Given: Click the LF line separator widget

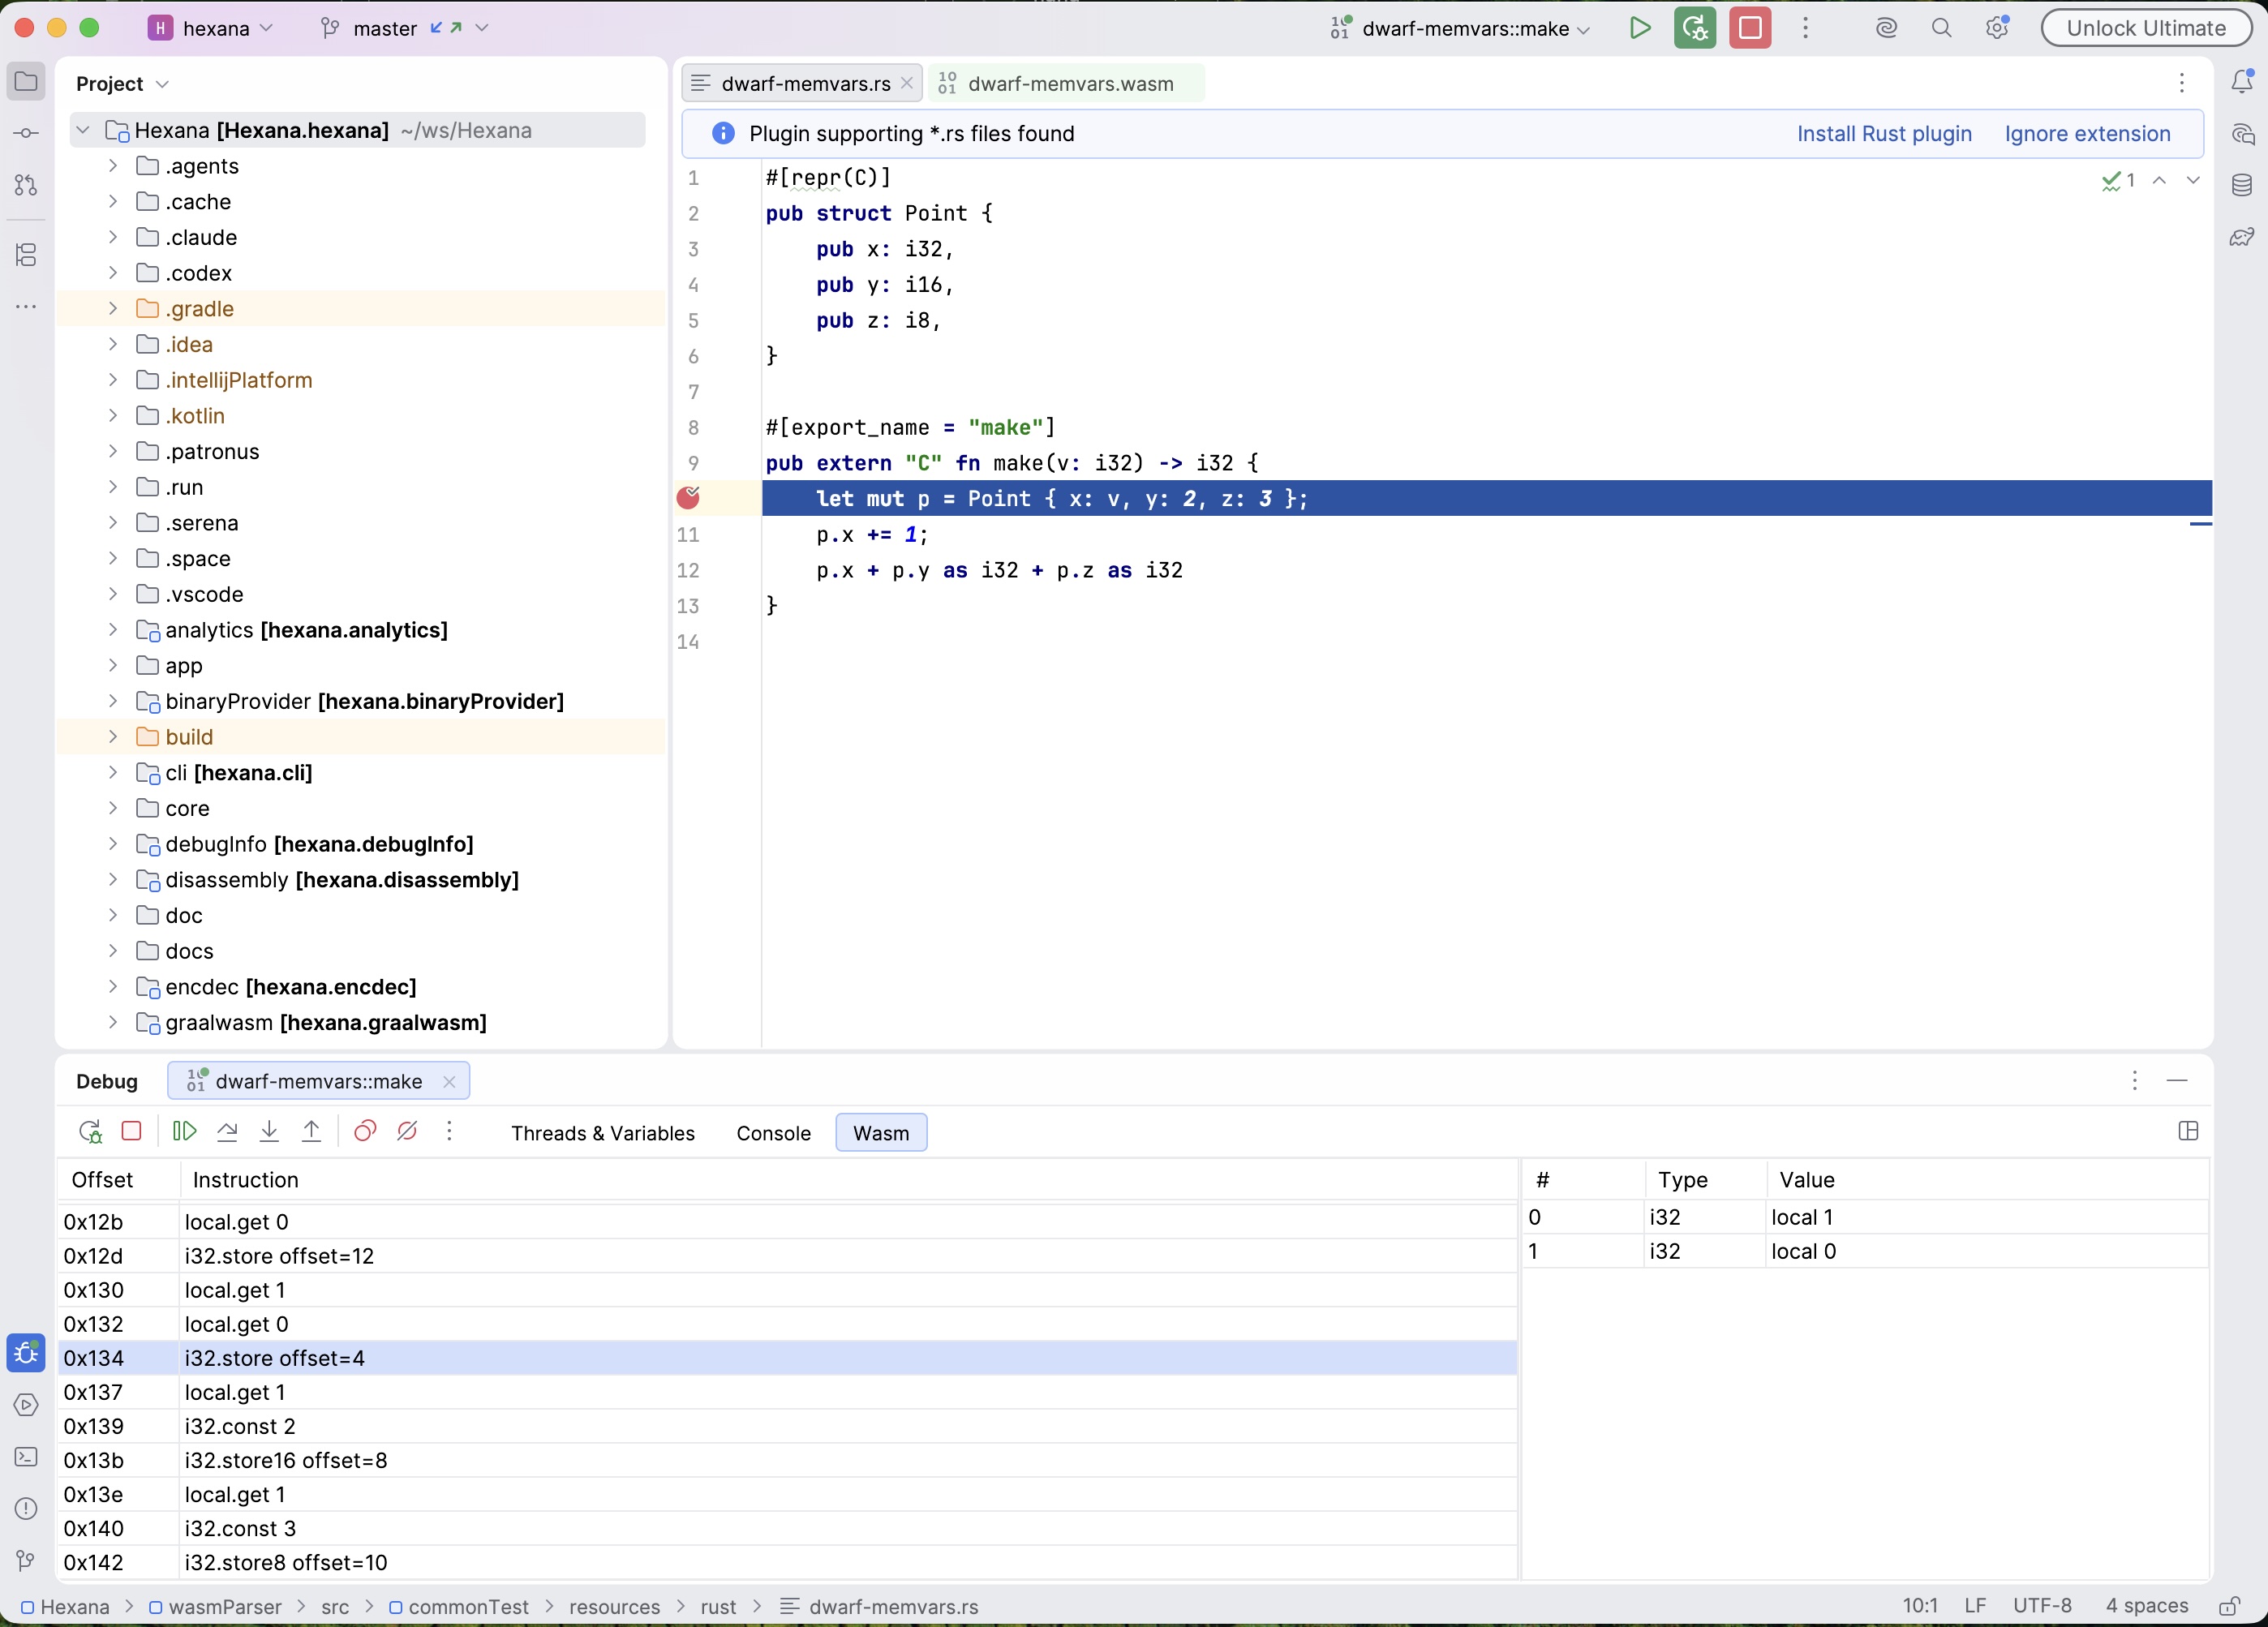Looking at the screenshot, I should tap(1975, 1606).
